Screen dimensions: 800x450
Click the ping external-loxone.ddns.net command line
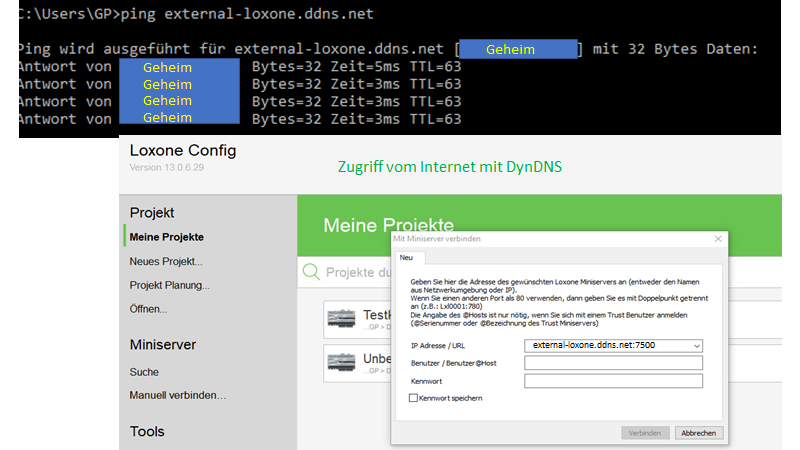tap(196, 14)
